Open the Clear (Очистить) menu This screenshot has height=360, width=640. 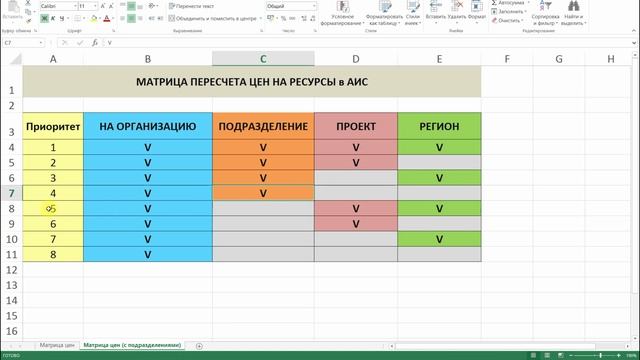pos(507,20)
